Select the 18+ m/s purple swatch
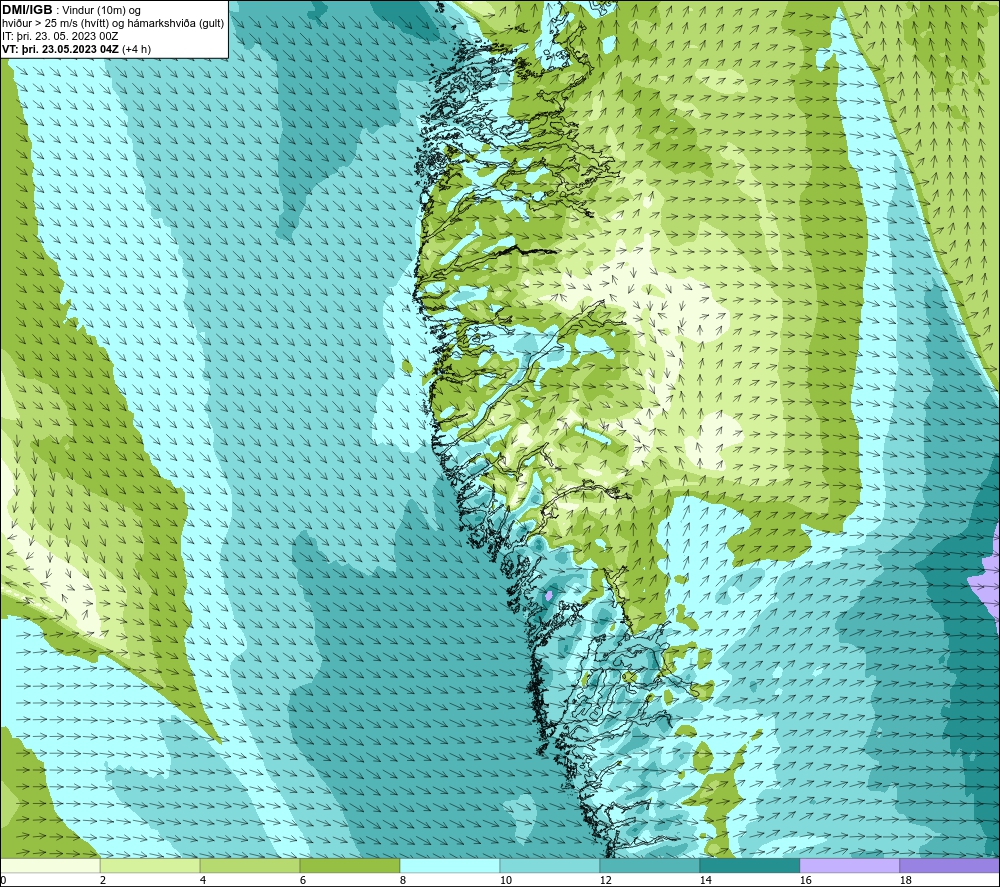 (x=949, y=865)
